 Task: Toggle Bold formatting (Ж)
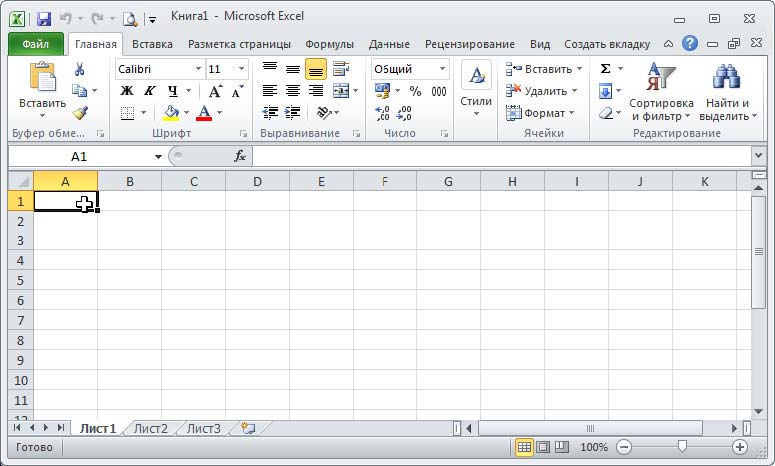click(x=127, y=91)
